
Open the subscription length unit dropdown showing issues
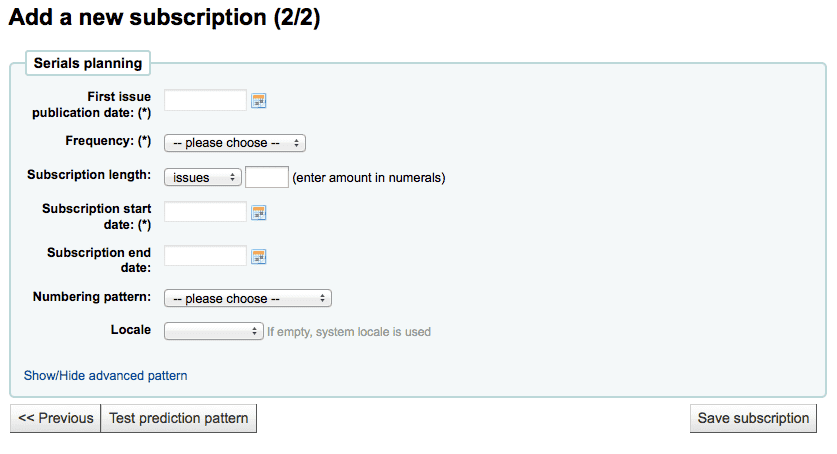click(203, 177)
